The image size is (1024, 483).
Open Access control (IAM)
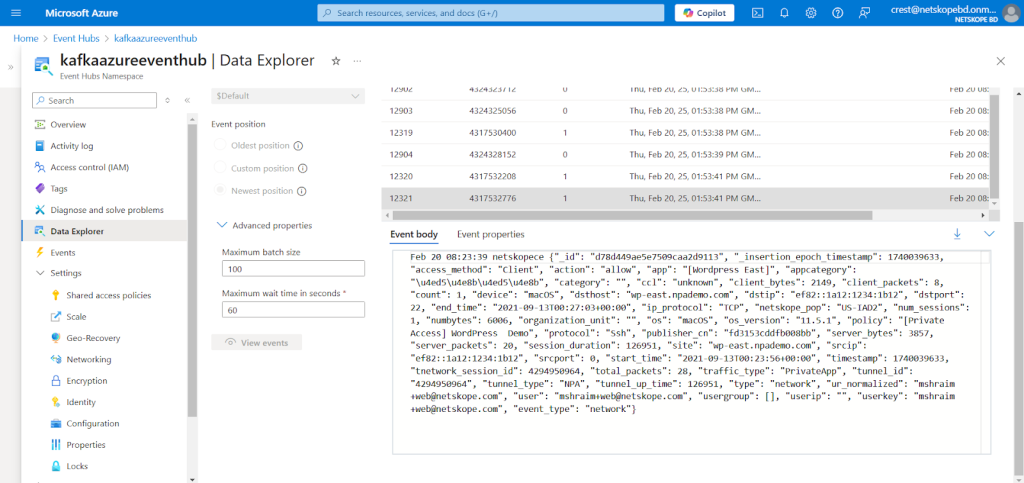tap(89, 167)
